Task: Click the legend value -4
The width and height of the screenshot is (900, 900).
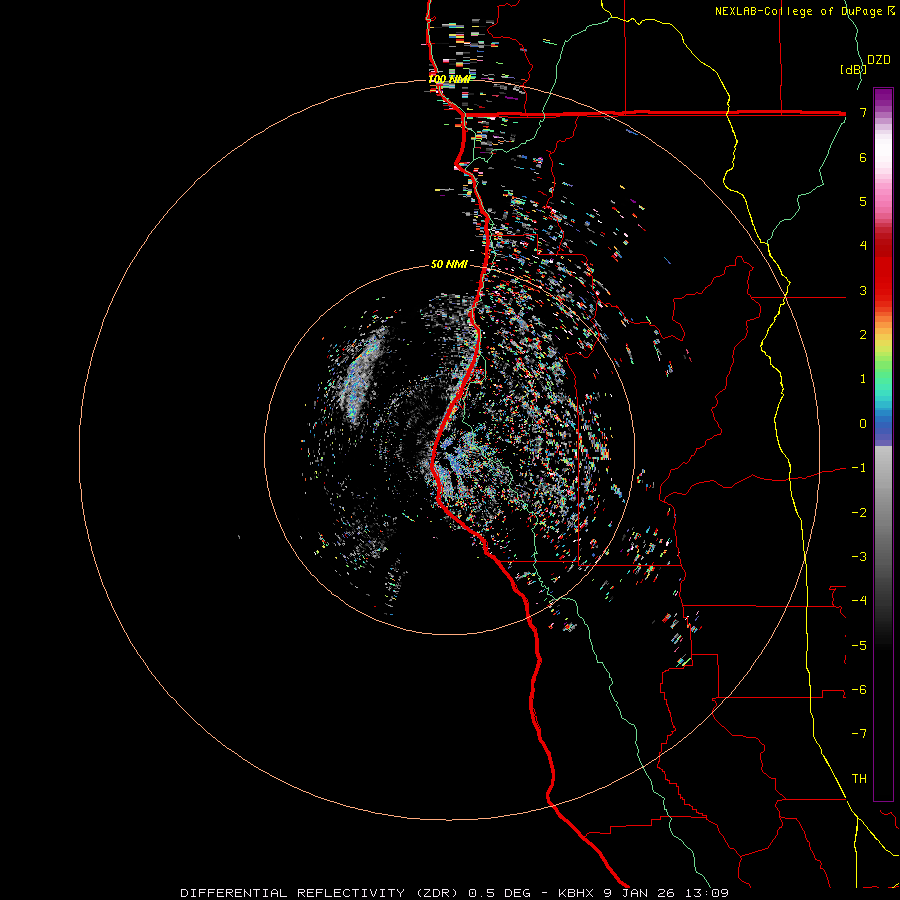Action: (x=859, y=600)
